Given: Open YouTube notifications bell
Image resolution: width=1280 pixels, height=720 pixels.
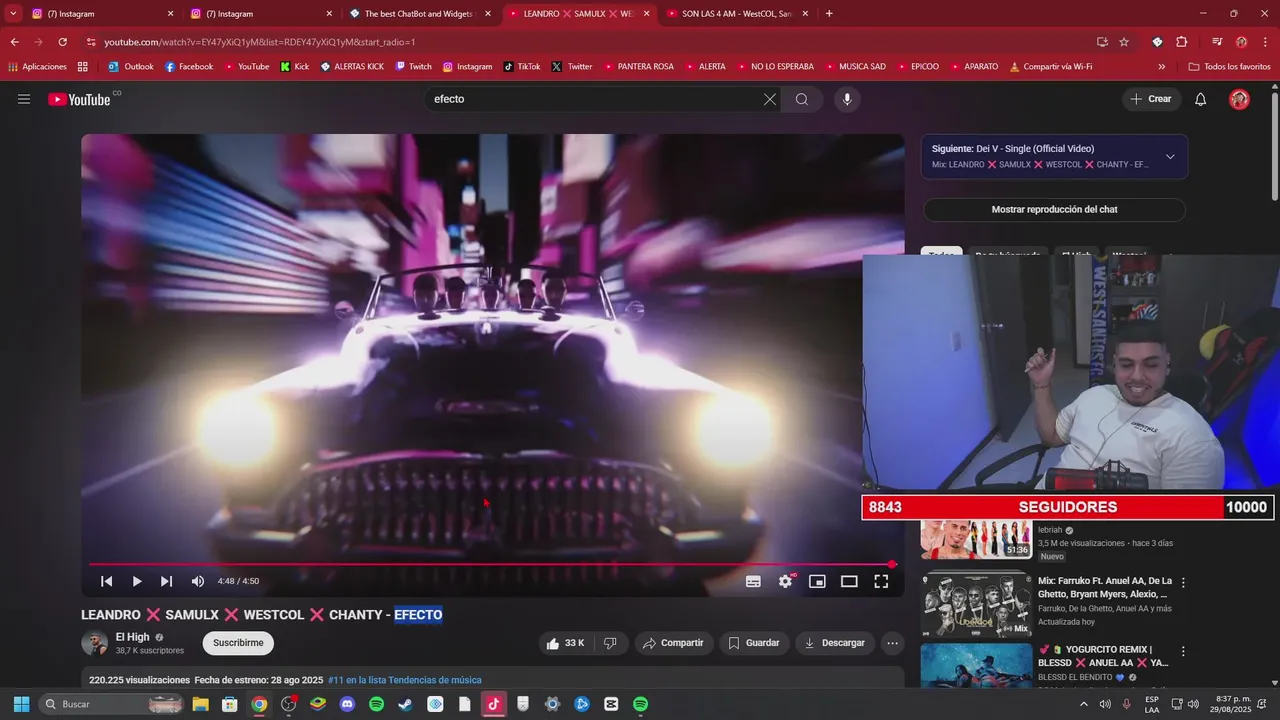Looking at the screenshot, I should click(x=1201, y=99).
